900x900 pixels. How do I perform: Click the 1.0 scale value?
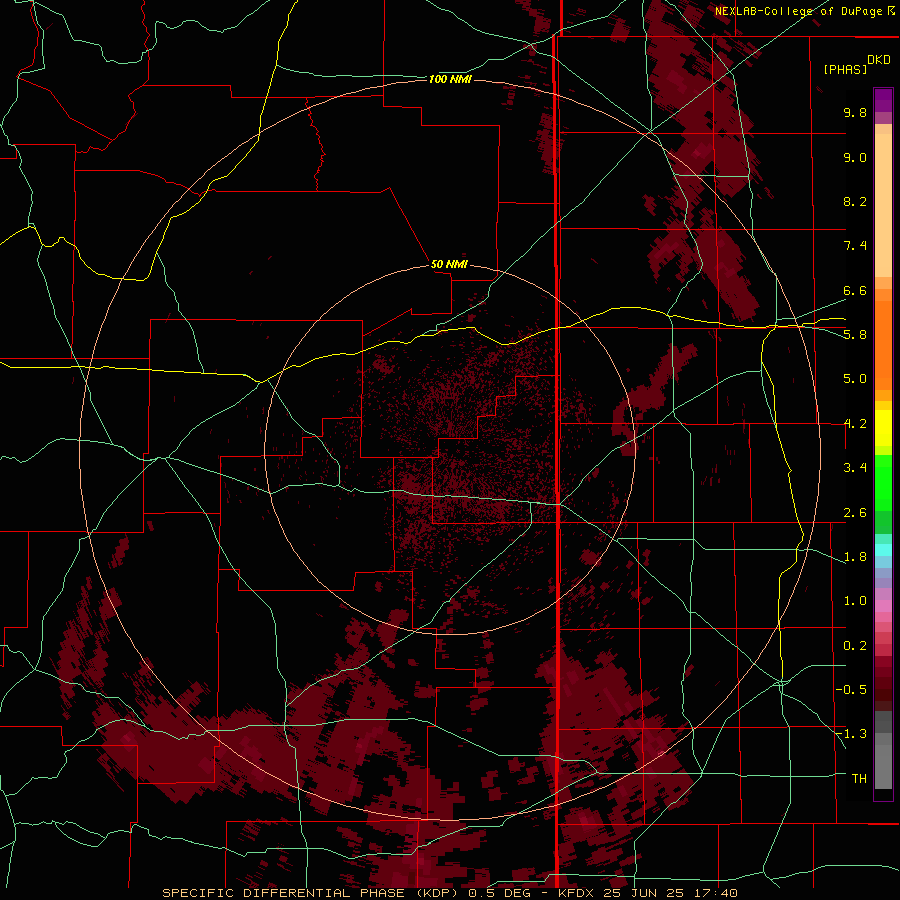(x=855, y=601)
